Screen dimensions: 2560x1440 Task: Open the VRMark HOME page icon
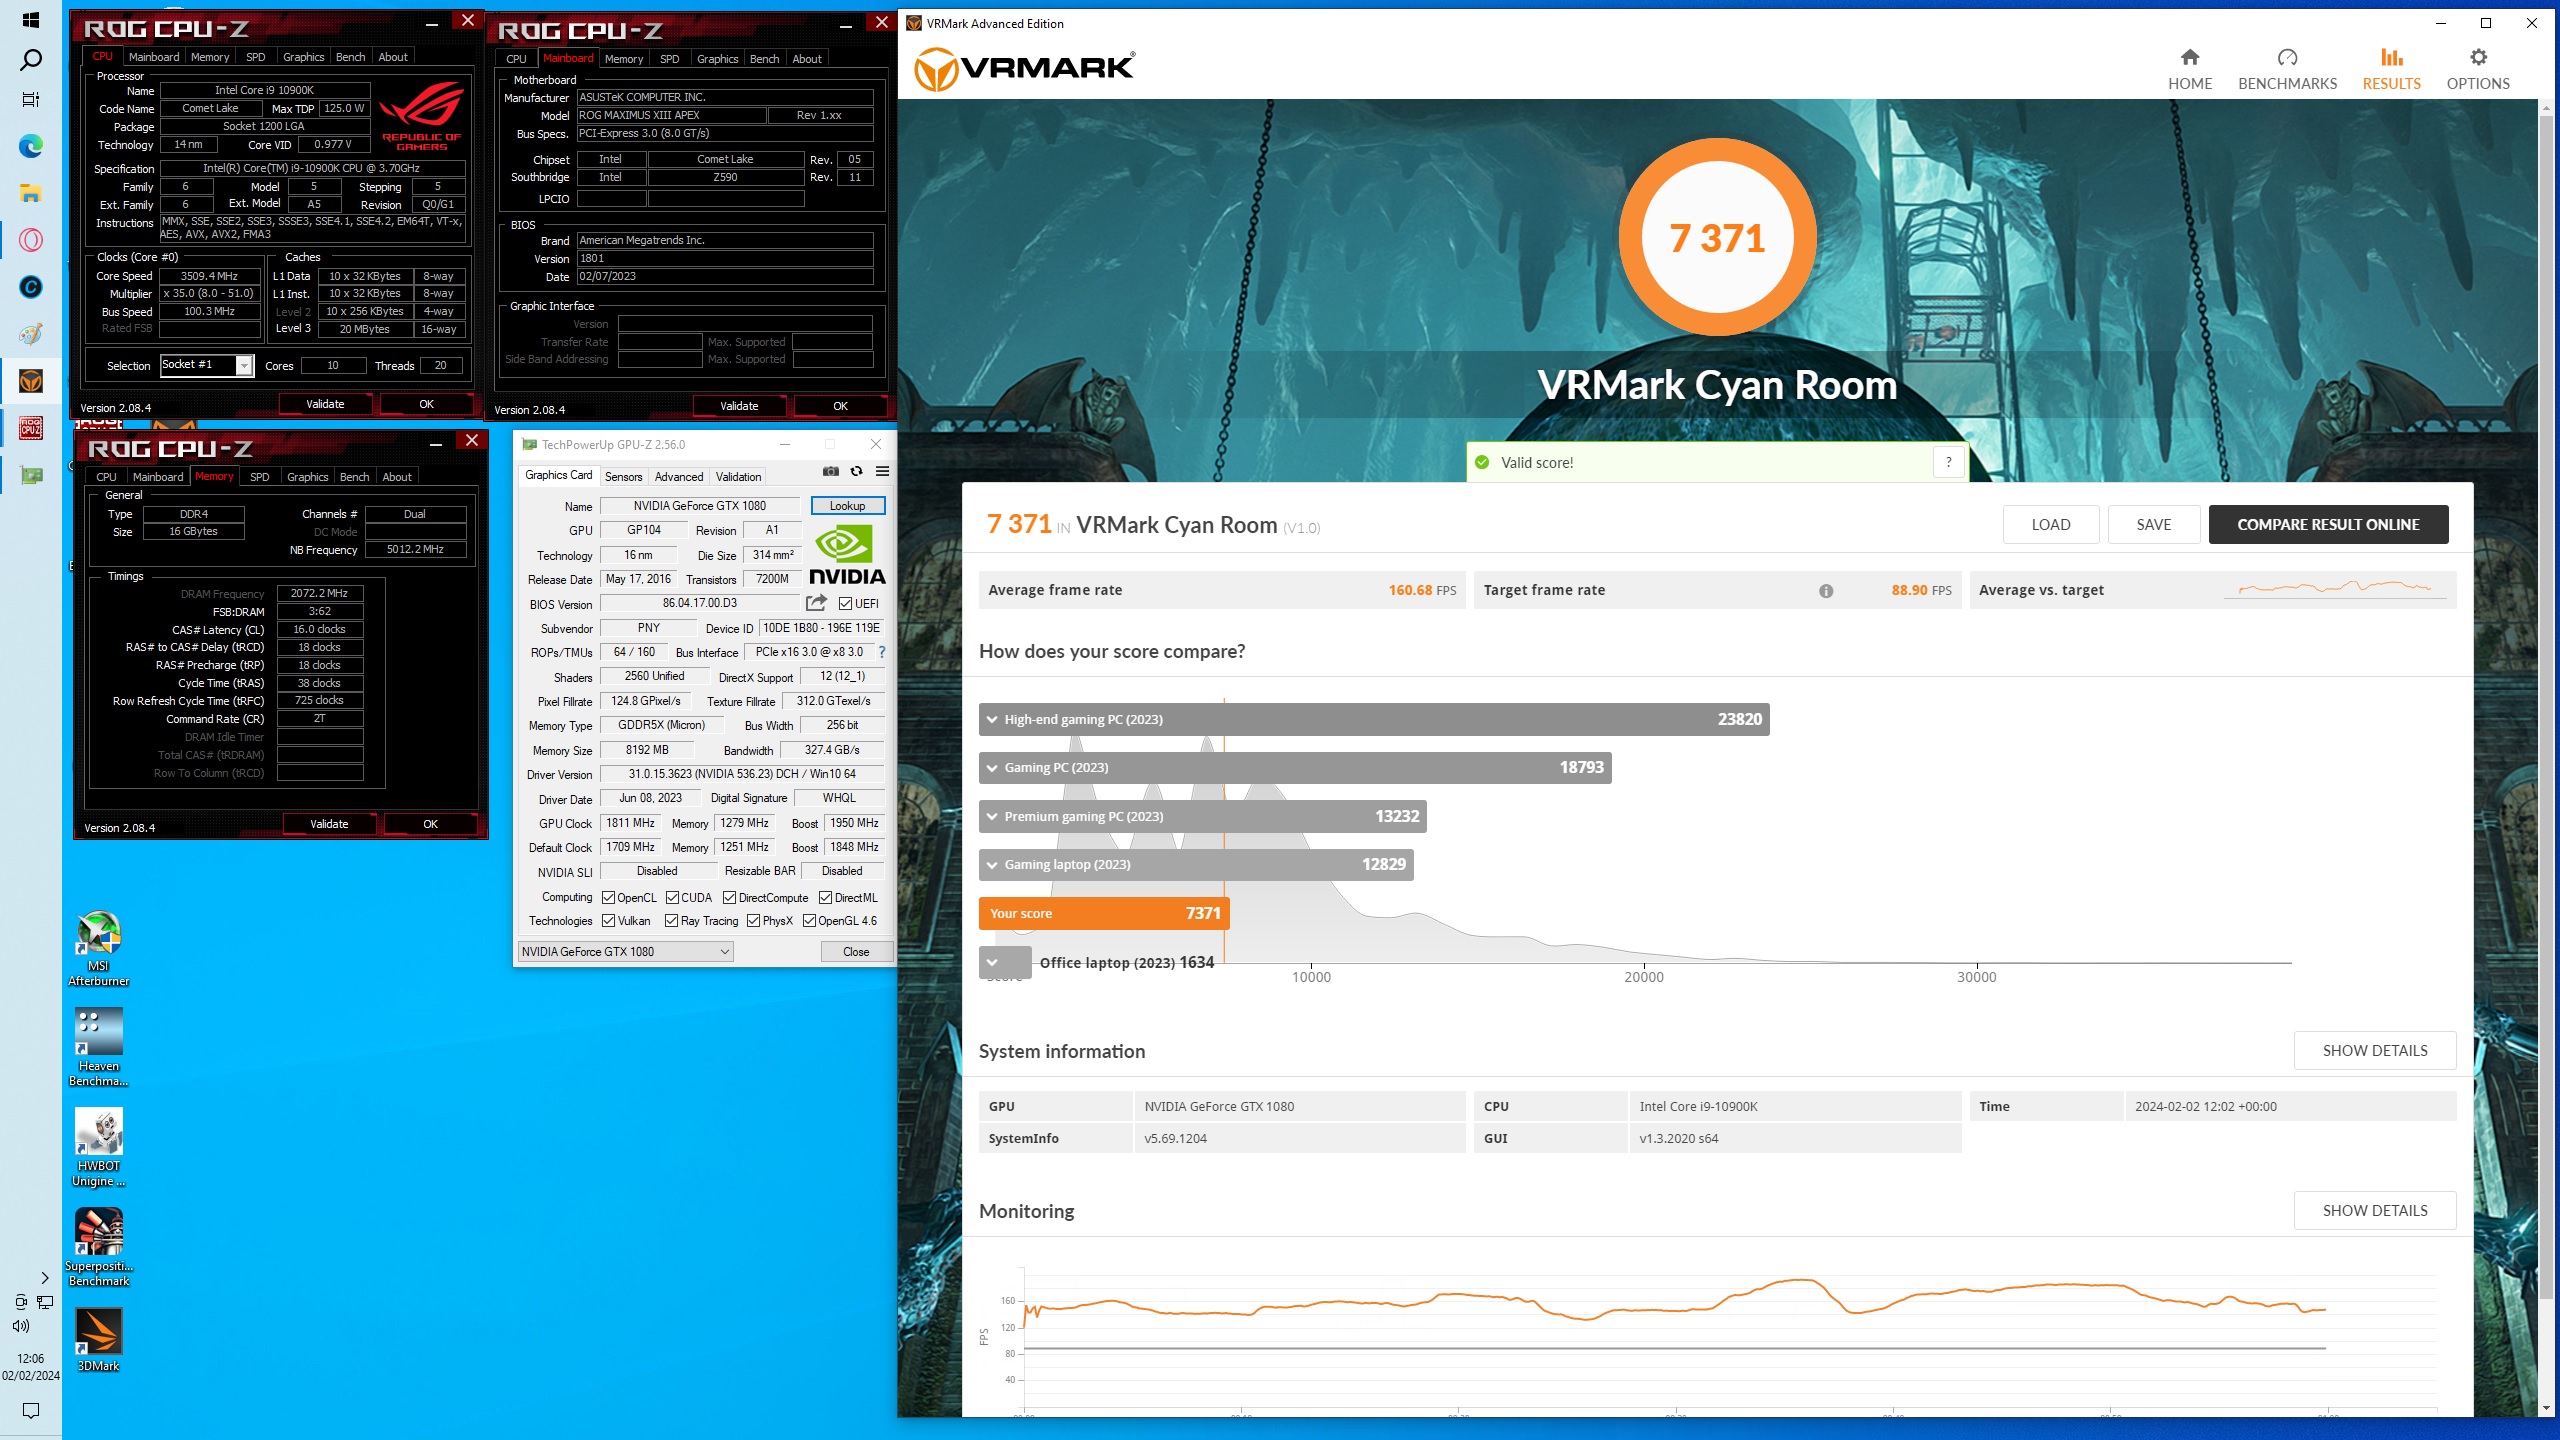point(2189,57)
